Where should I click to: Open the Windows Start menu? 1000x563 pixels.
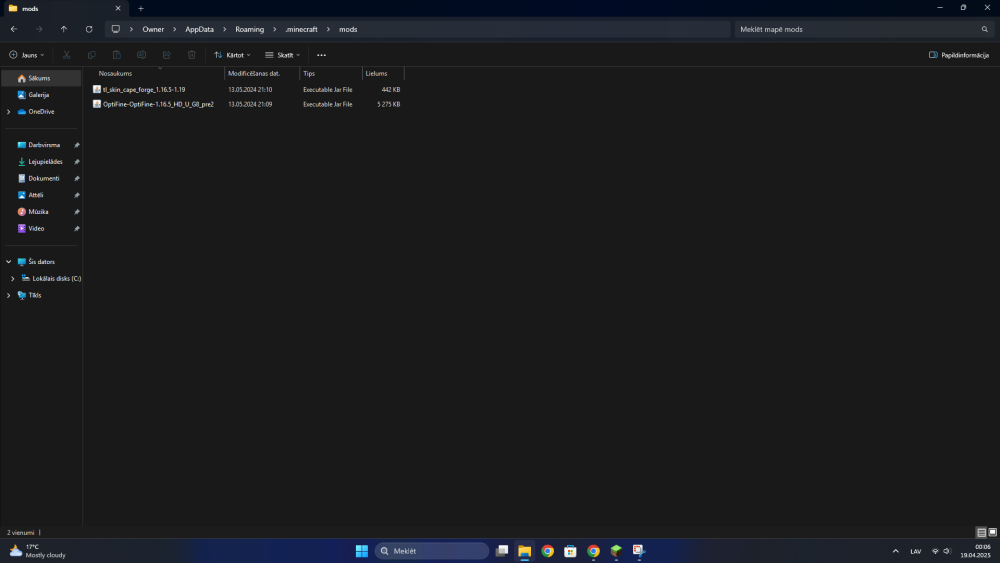coord(362,551)
